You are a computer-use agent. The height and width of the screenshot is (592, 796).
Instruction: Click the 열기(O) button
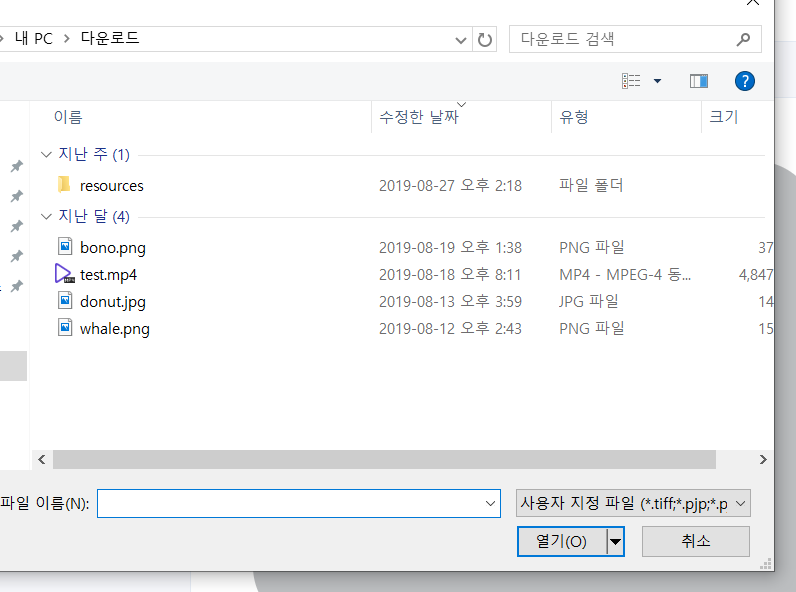coord(562,542)
